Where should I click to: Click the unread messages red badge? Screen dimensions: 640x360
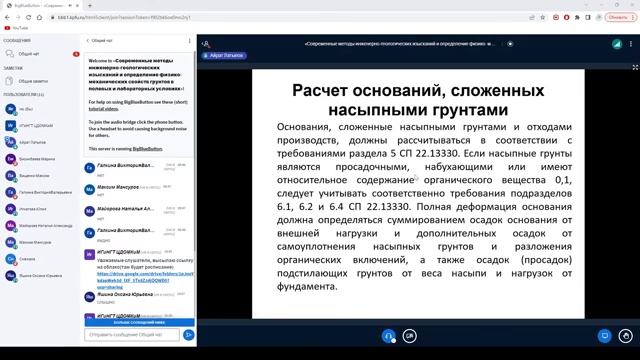coord(76,54)
